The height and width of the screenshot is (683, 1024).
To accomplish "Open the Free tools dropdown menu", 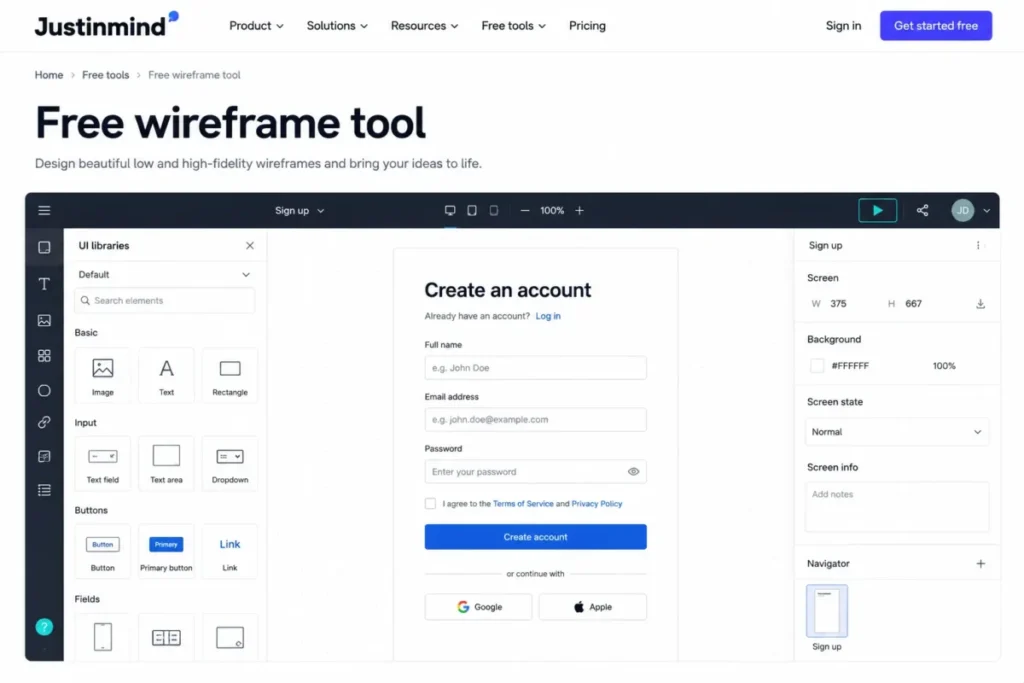I will point(513,25).
